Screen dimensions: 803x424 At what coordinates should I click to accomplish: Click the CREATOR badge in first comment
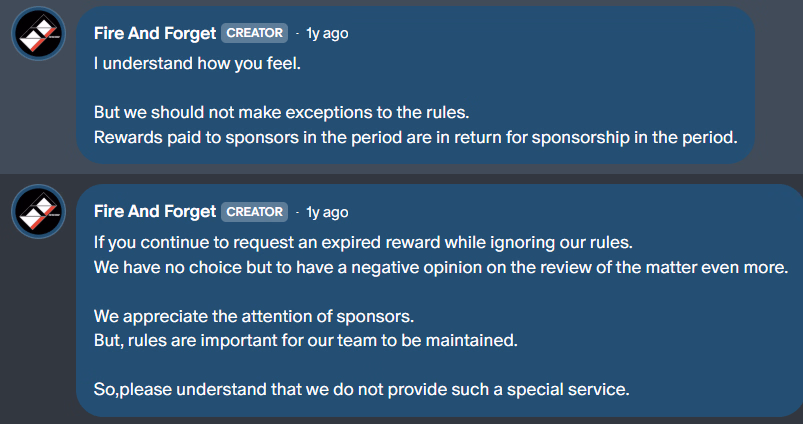point(254,33)
